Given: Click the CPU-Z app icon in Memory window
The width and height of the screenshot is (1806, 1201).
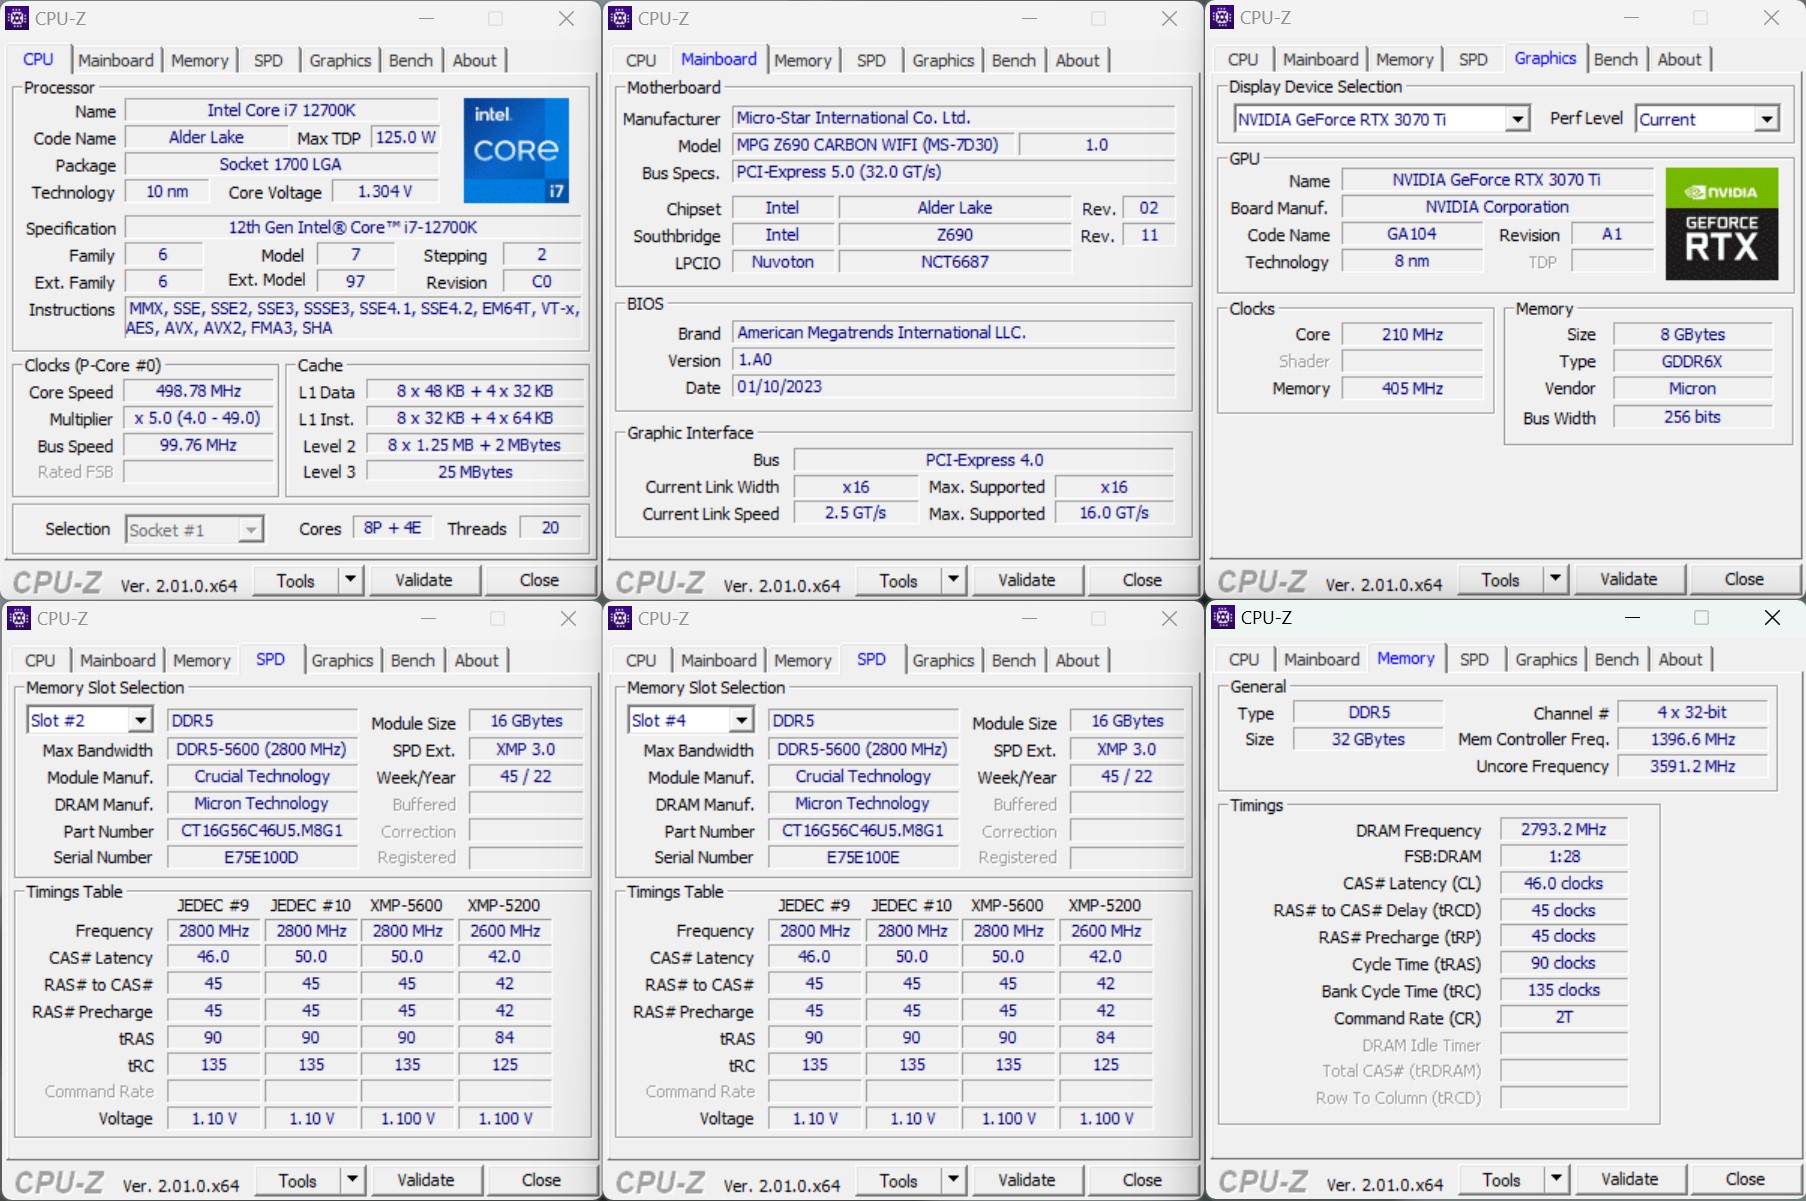Looking at the screenshot, I should coord(1223,617).
